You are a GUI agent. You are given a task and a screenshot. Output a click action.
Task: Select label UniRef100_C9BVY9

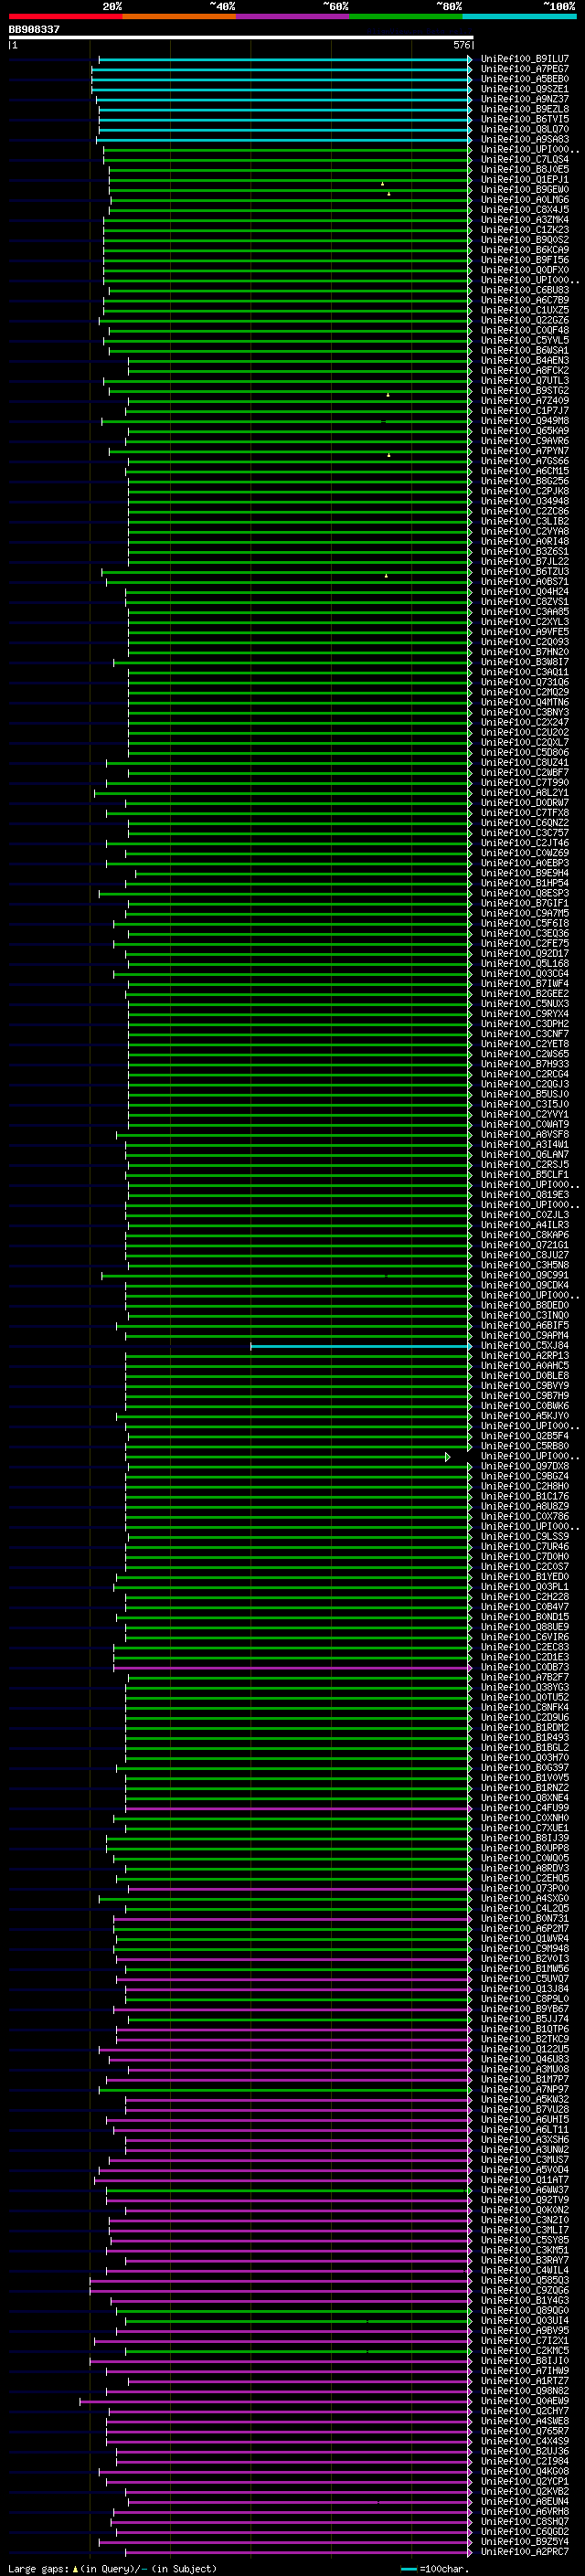point(525,1386)
